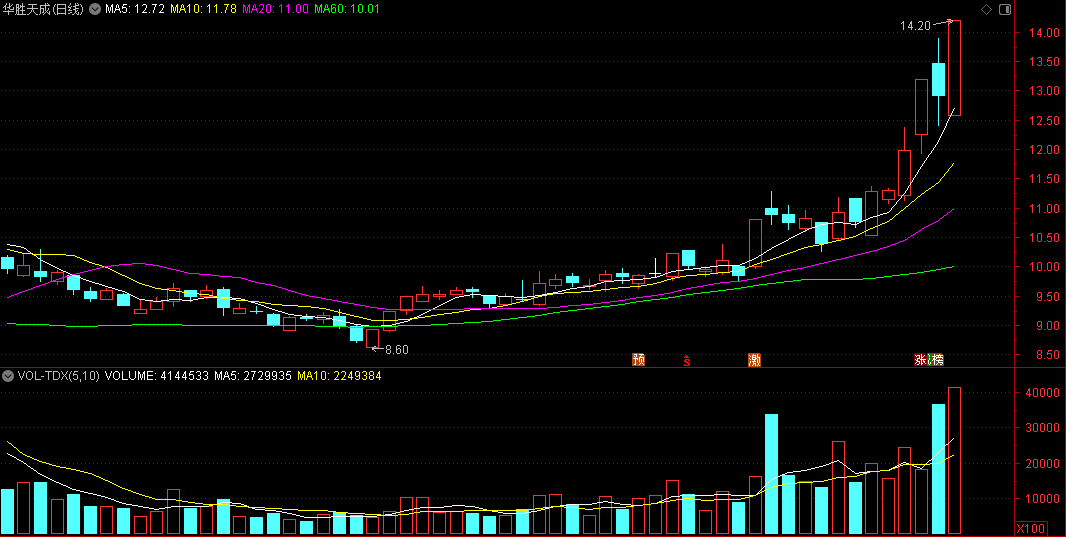Viewport: 1066px width, 537px height.
Task: Open the red S signal marker
Action: click(687, 360)
